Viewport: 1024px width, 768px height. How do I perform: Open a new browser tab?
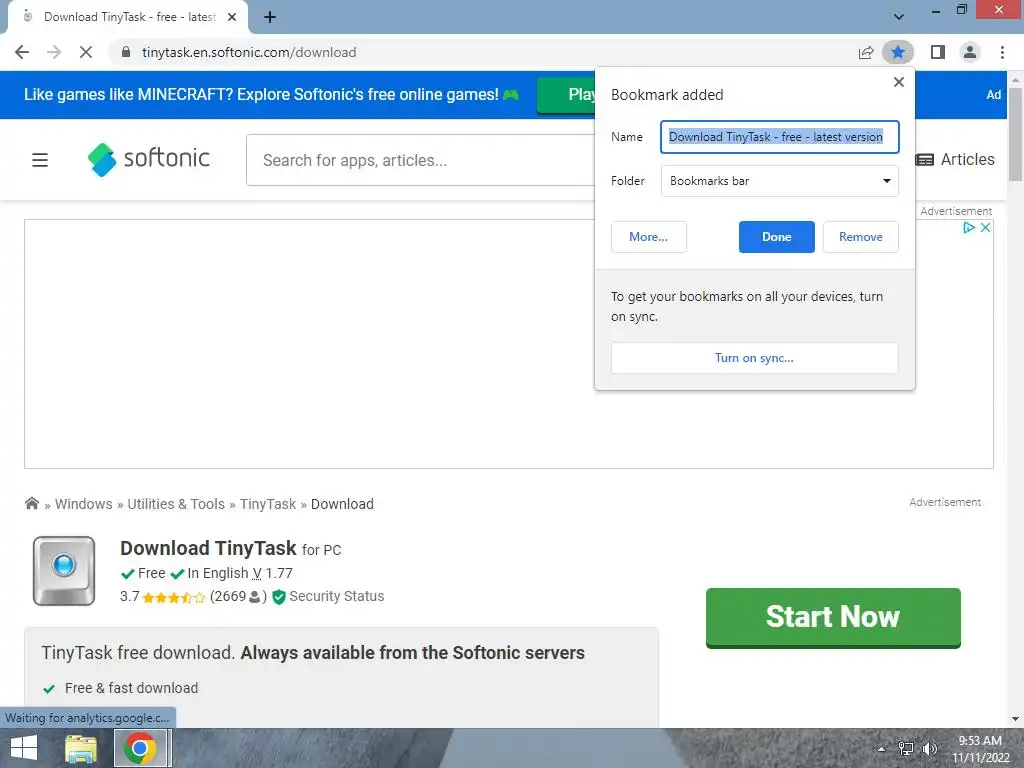point(270,18)
